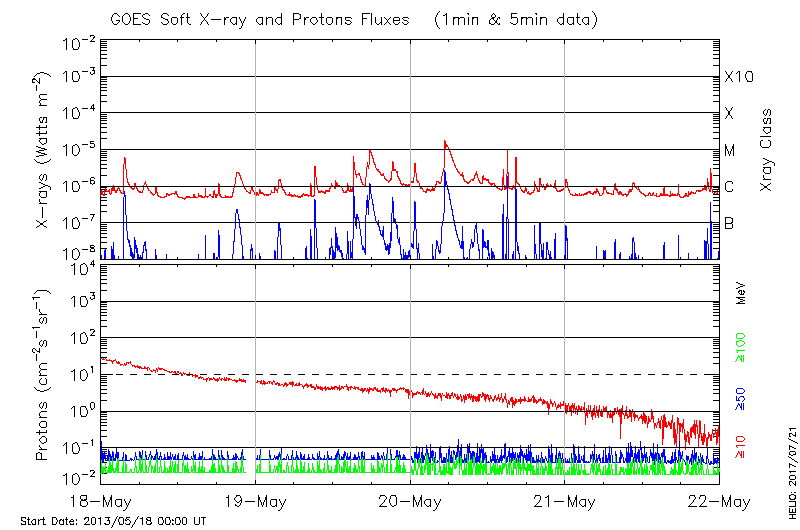This screenshot has width=800, height=530.
Task: Select the M flare class label
Action: 729,151
